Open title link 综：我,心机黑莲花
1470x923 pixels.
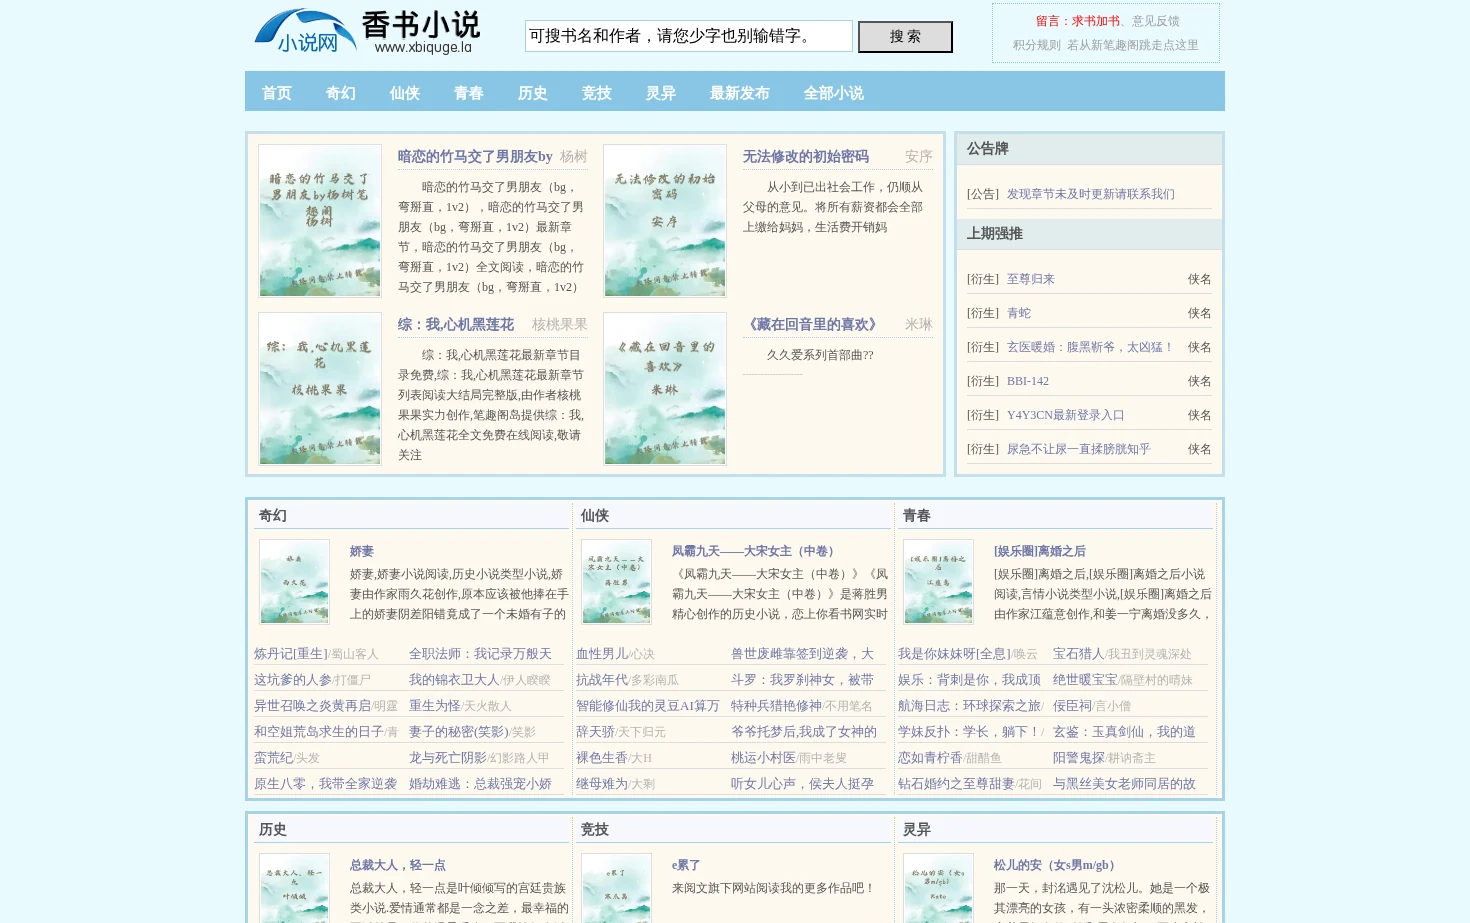(456, 325)
